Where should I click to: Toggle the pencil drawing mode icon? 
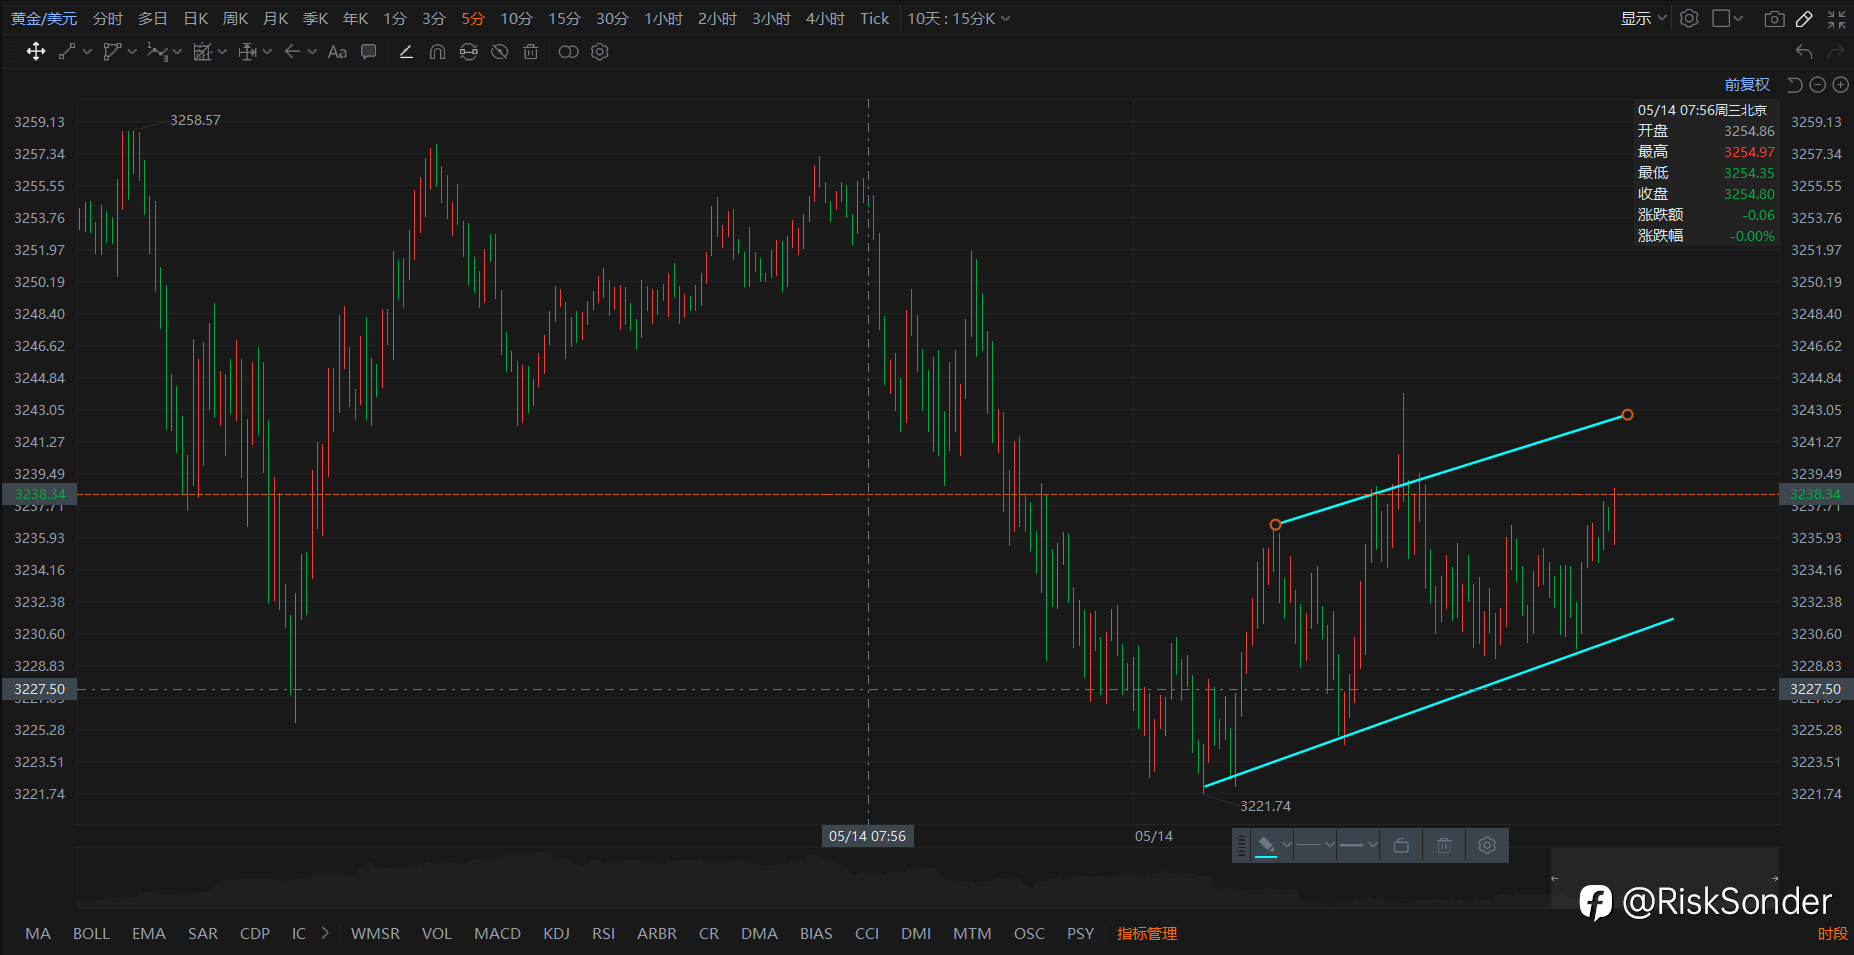click(1804, 19)
